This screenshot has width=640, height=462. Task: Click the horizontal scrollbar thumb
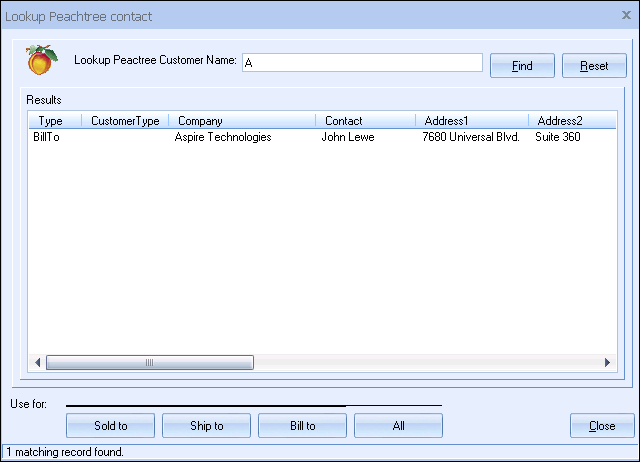(x=150, y=362)
